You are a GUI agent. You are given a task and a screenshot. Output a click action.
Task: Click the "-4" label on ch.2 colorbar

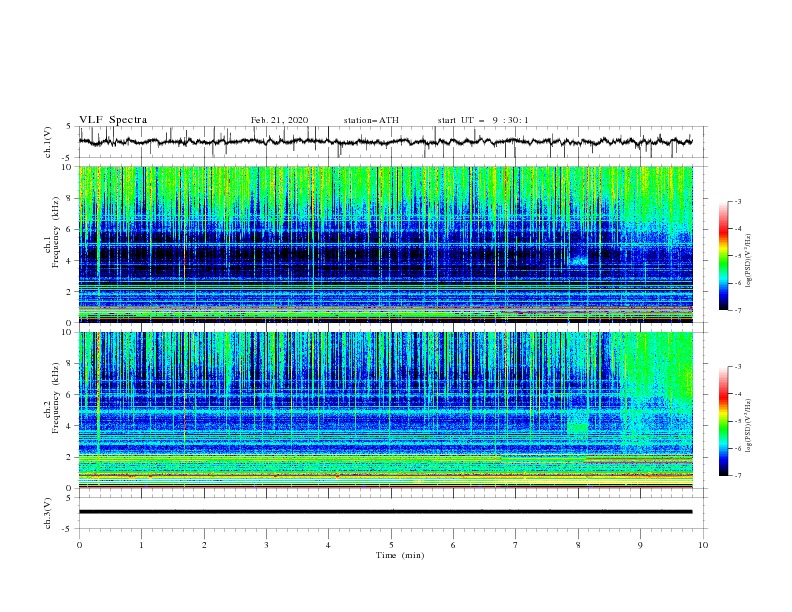(738, 394)
